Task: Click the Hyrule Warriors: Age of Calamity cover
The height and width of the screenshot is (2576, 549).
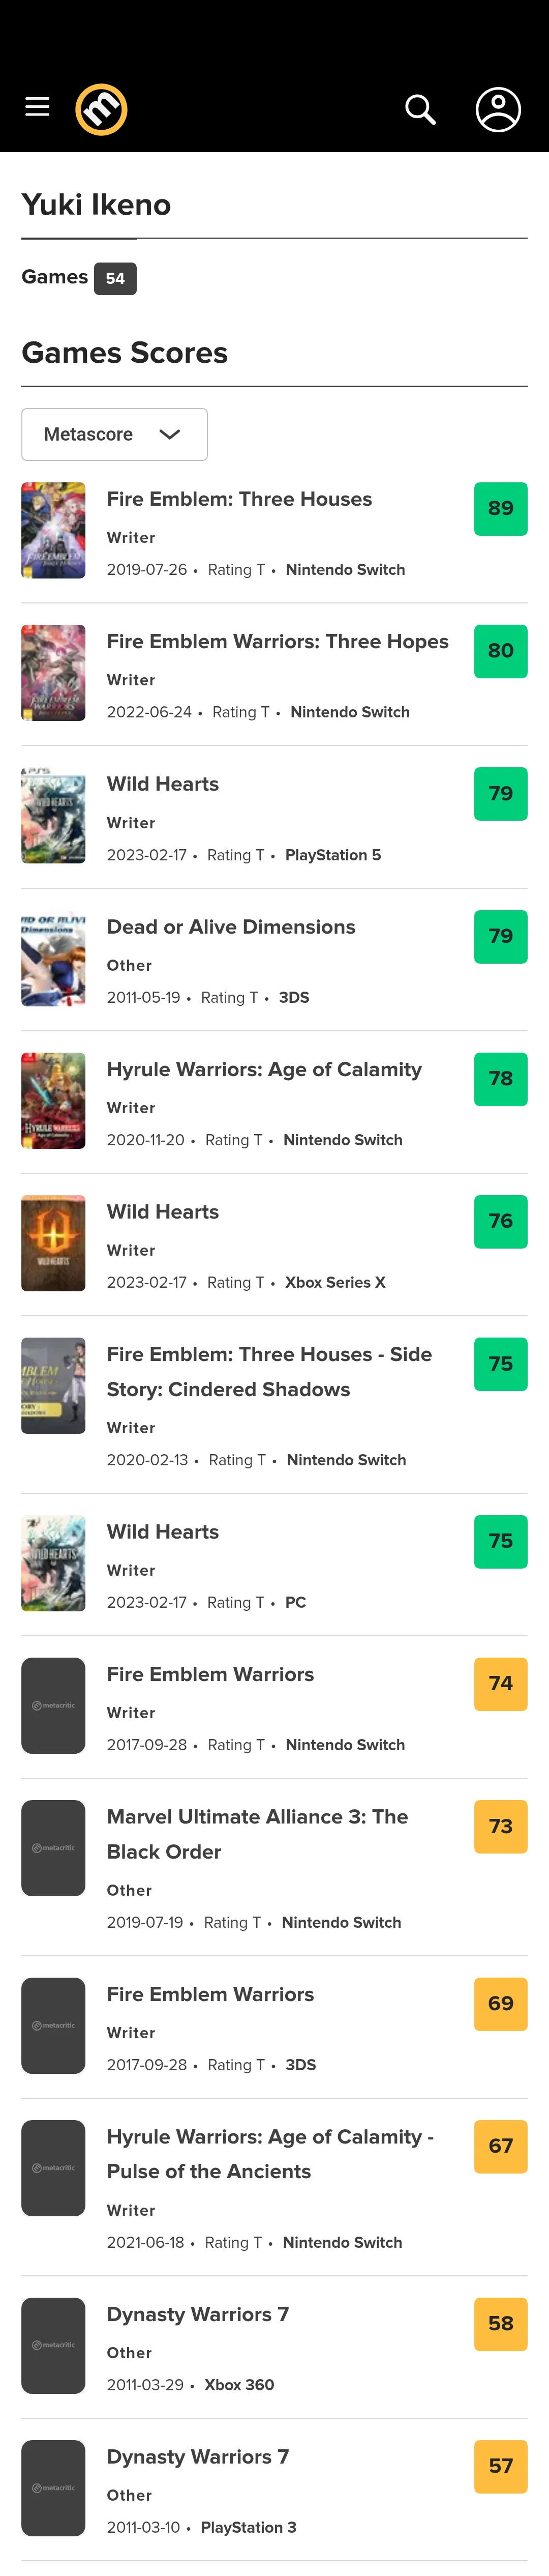Action: click(x=53, y=1100)
